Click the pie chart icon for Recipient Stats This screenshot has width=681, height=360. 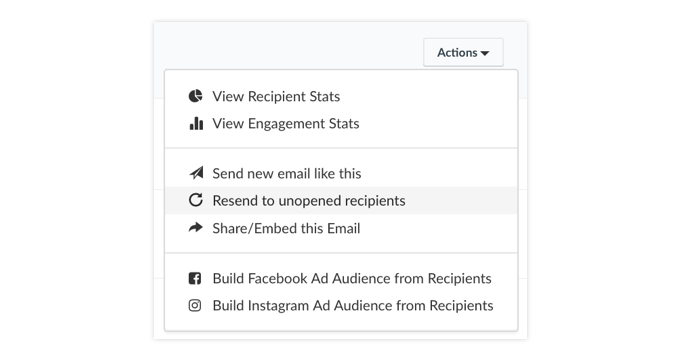point(195,96)
